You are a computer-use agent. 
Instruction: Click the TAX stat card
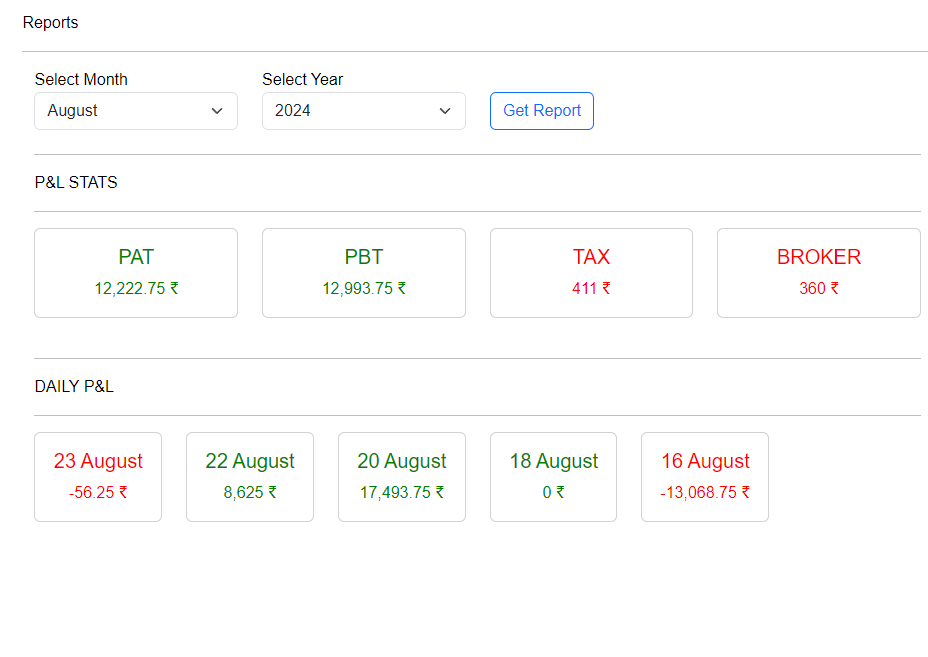(591, 272)
